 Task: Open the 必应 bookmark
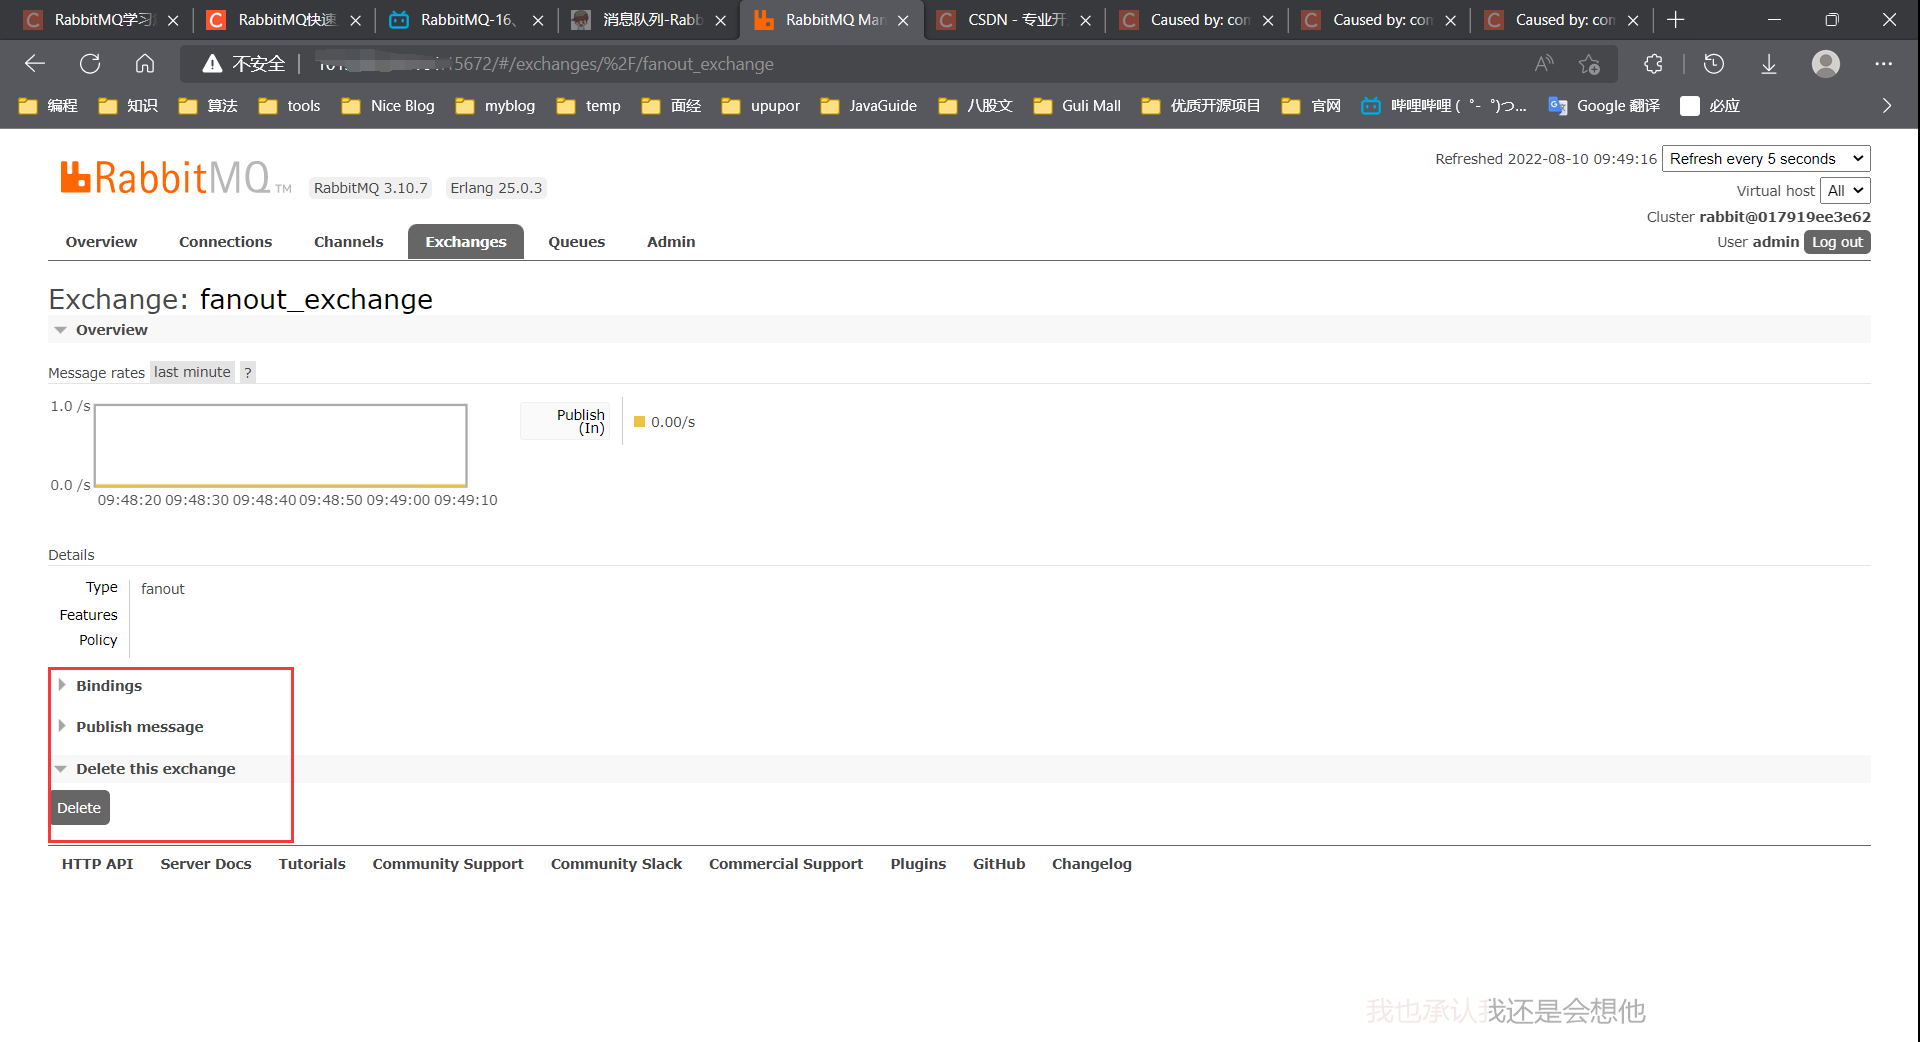(1710, 105)
